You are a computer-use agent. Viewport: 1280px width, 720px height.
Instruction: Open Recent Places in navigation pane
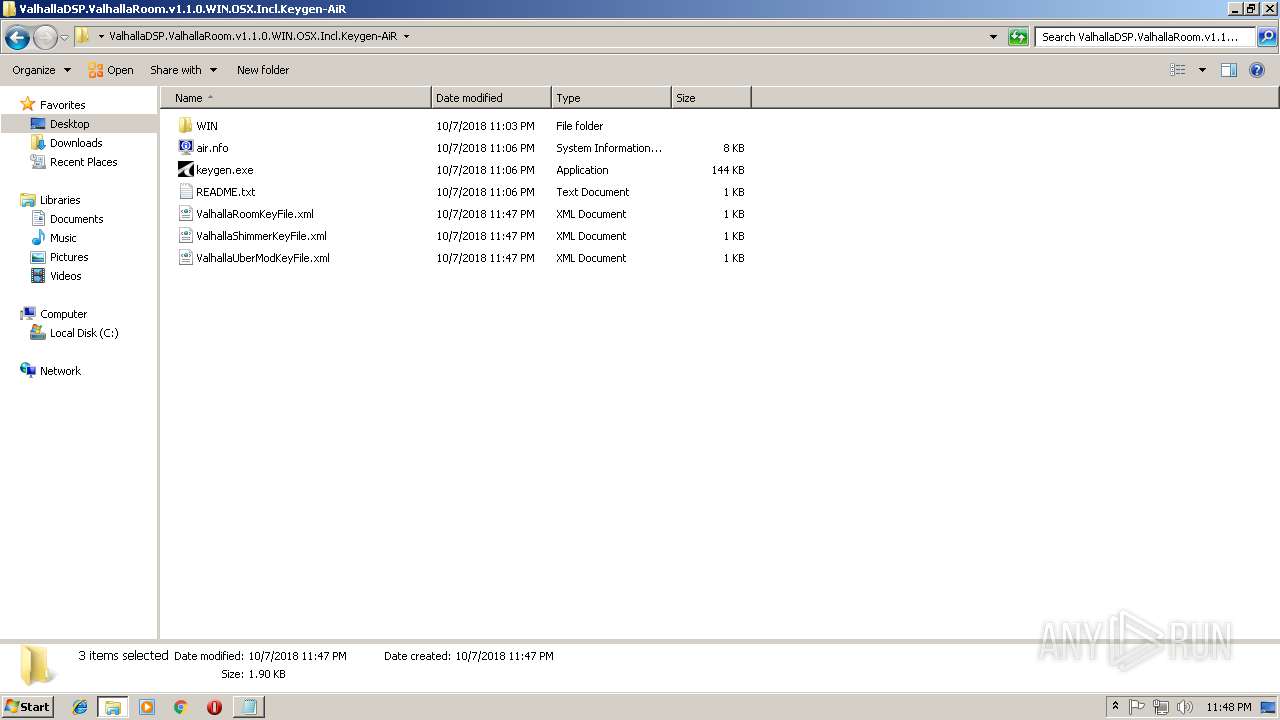pyautogui.click(x=83, y=162)
